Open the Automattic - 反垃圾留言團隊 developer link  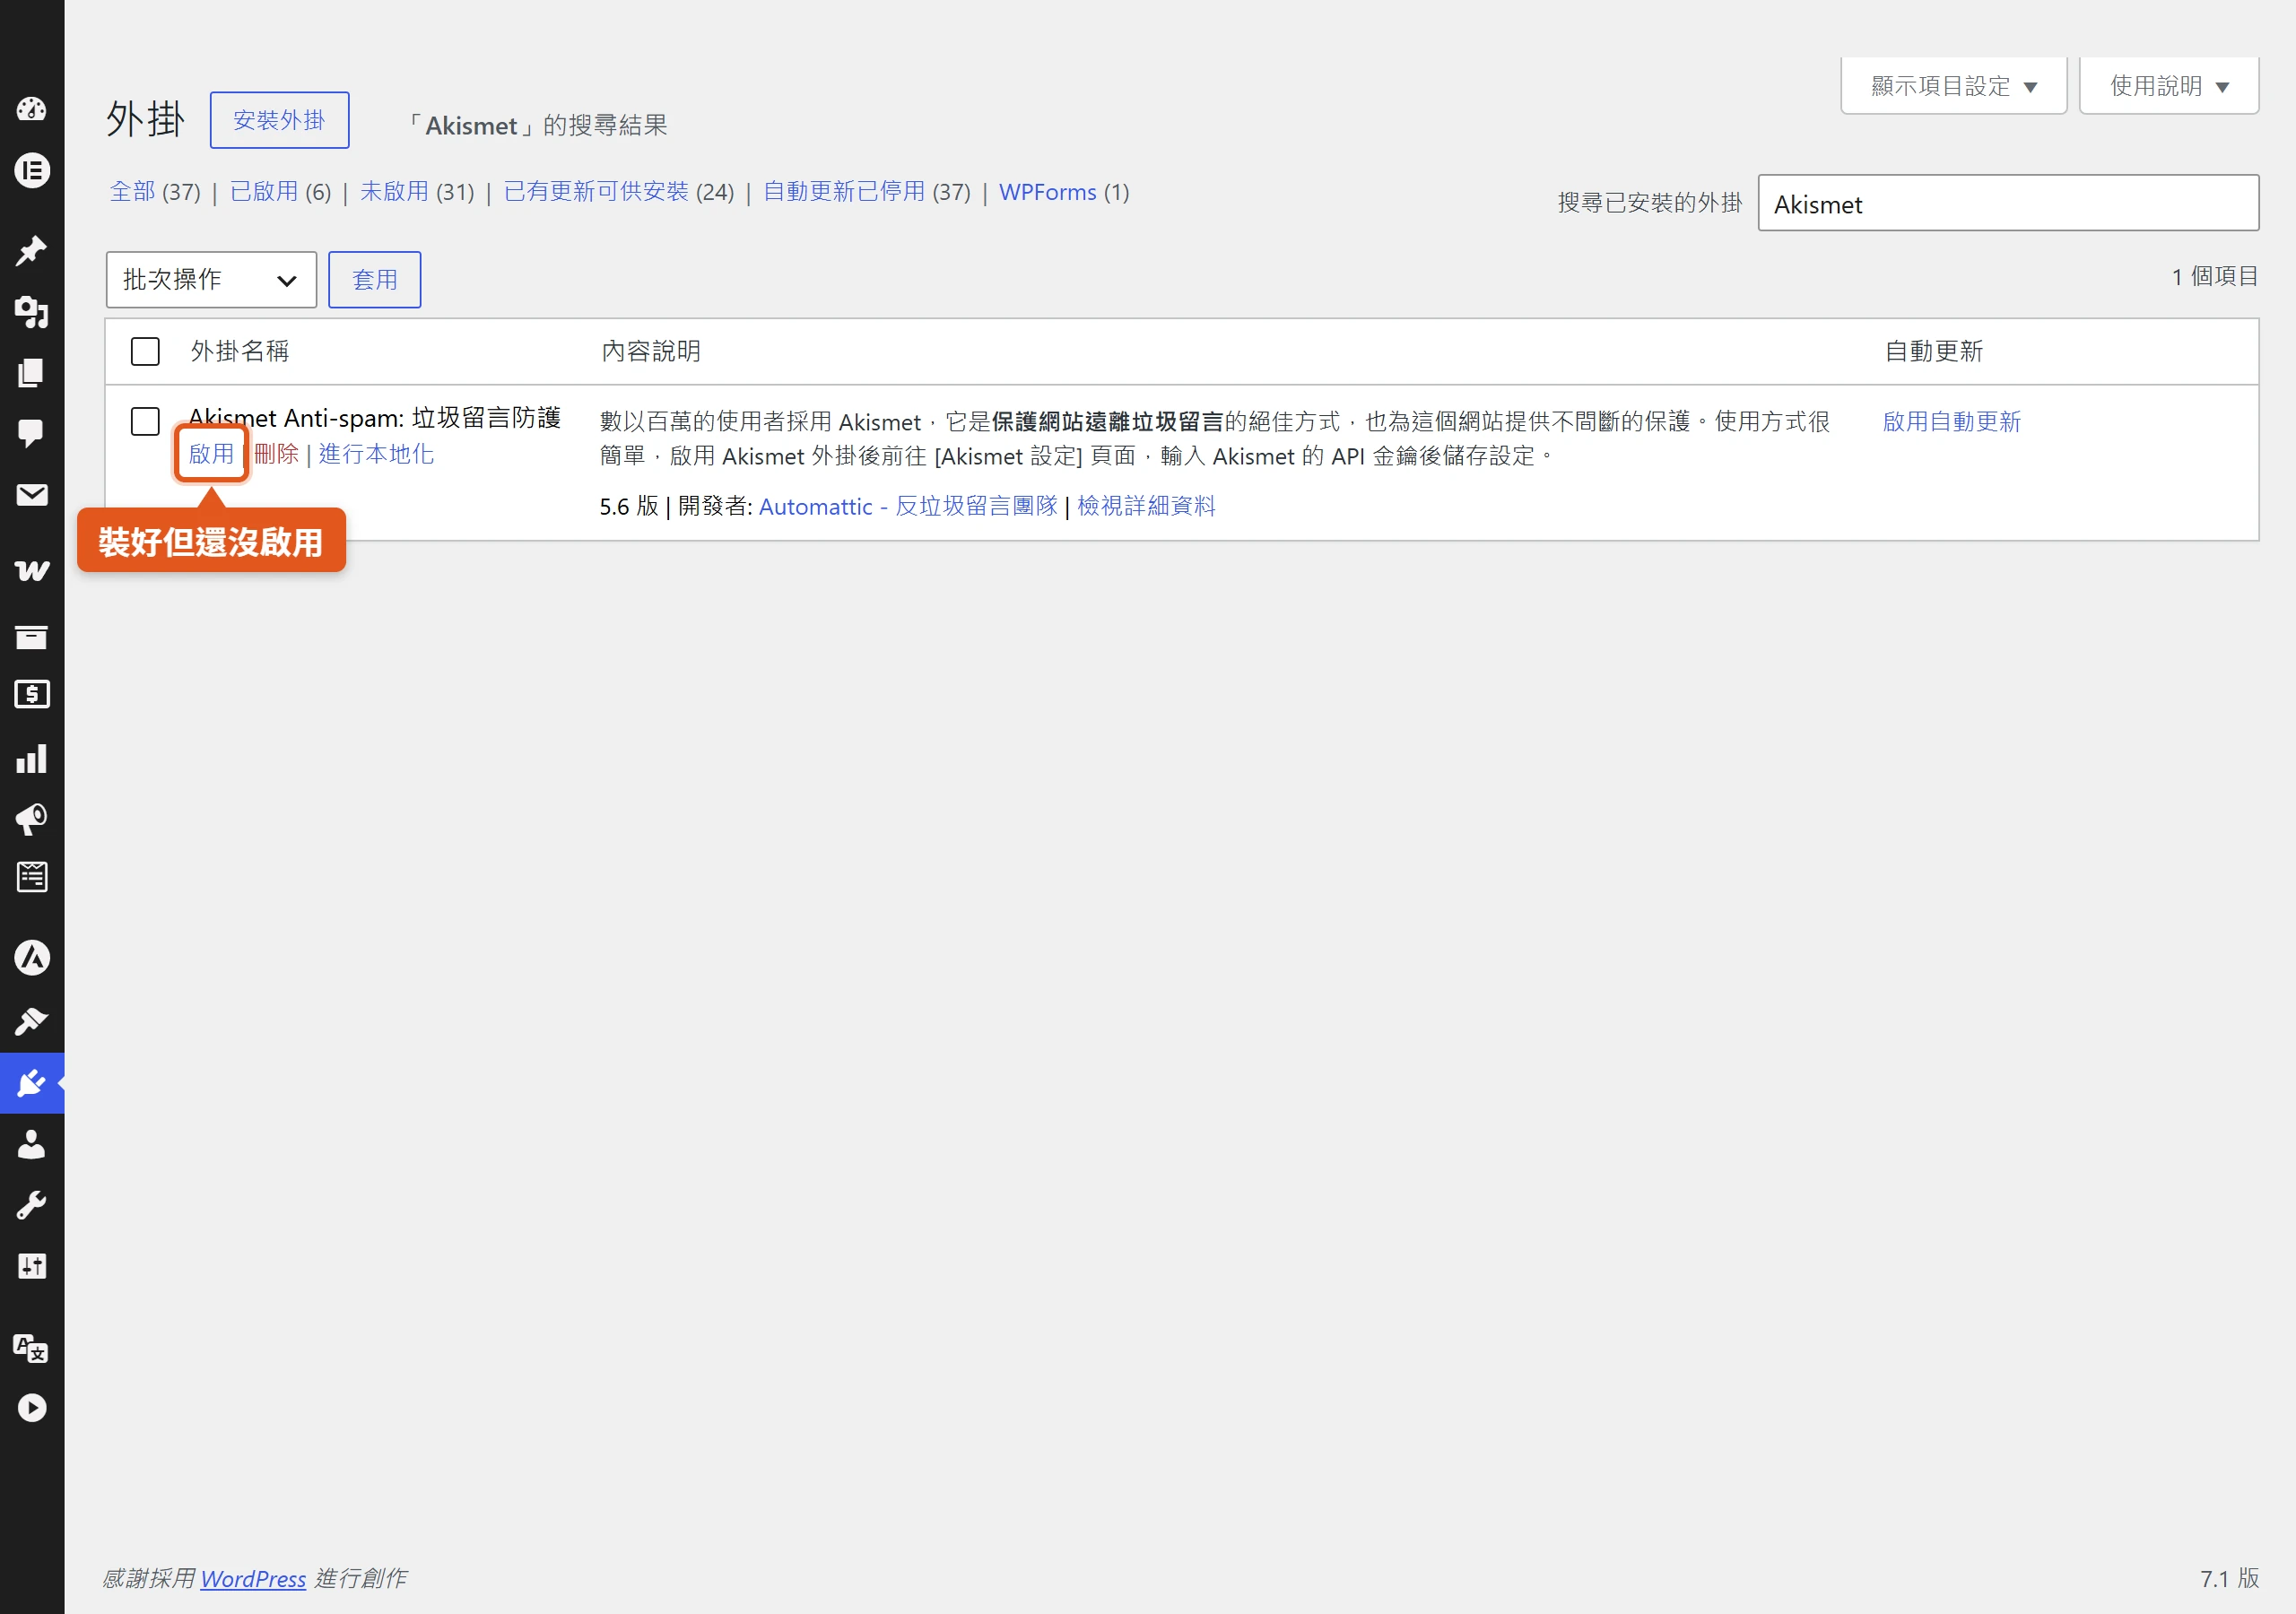click(908, 507)
